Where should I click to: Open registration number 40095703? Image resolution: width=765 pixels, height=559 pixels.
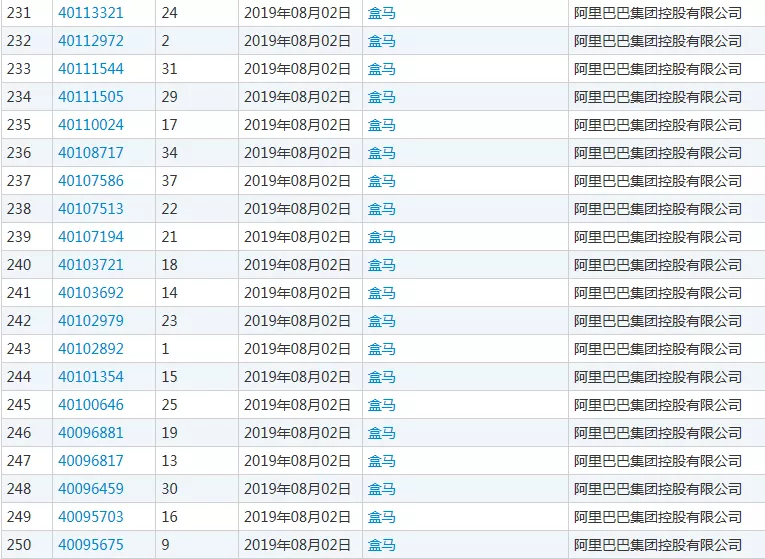coord(91,517)
